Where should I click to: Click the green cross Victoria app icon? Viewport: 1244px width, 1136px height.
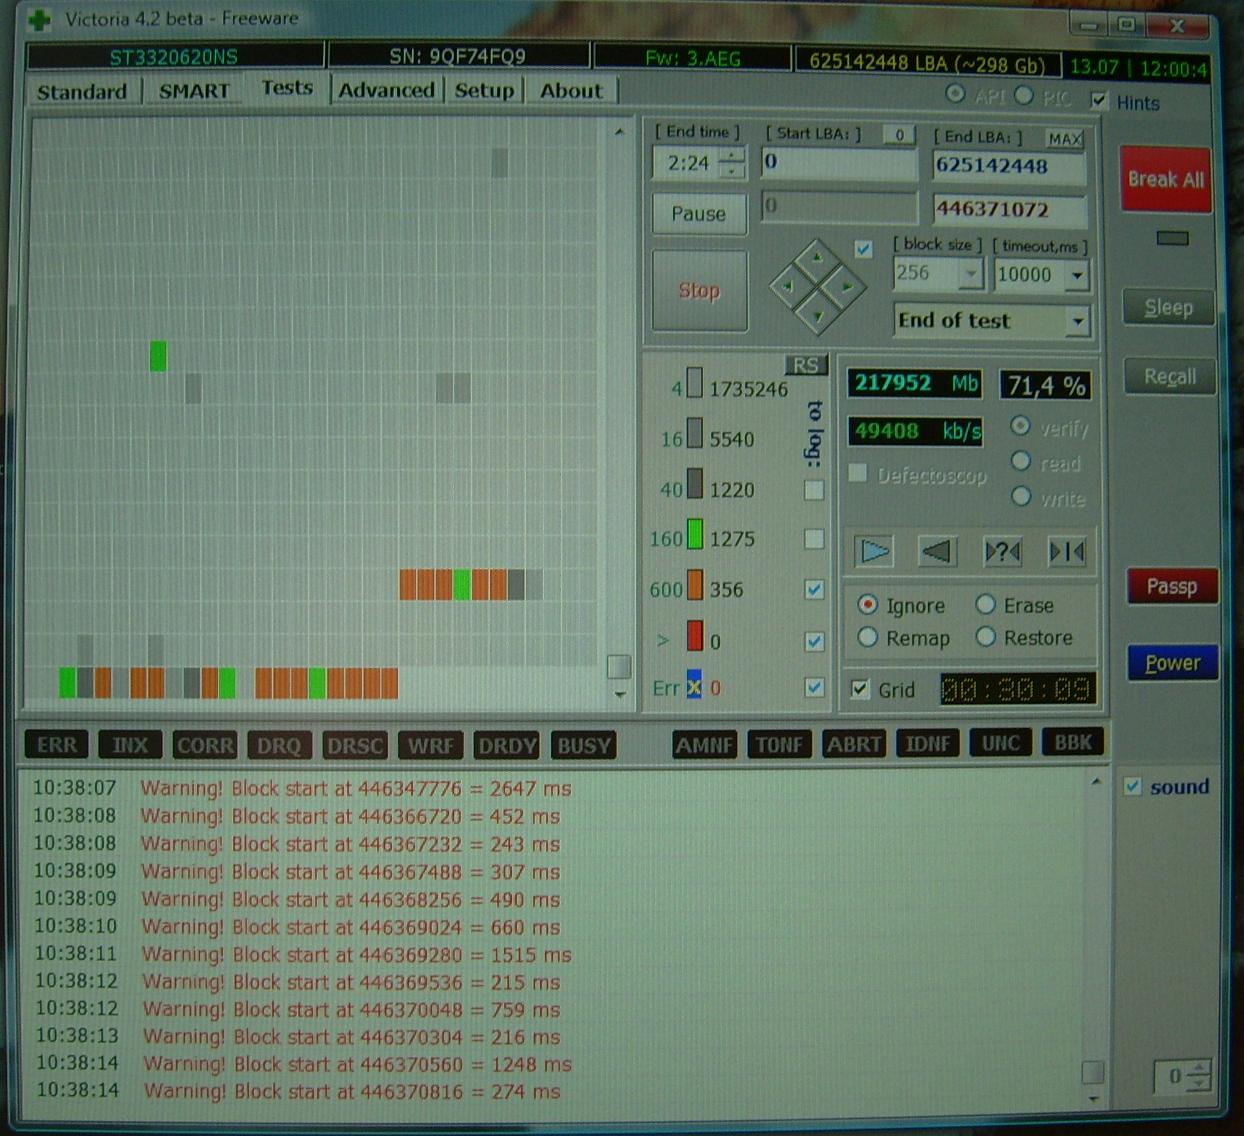pos(40,19)
